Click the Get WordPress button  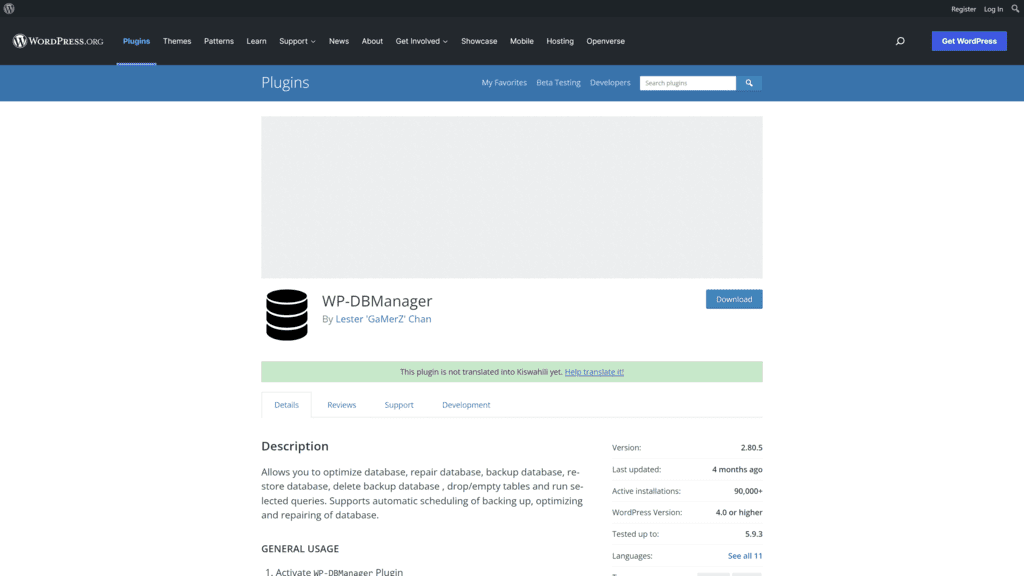[969, 41]
